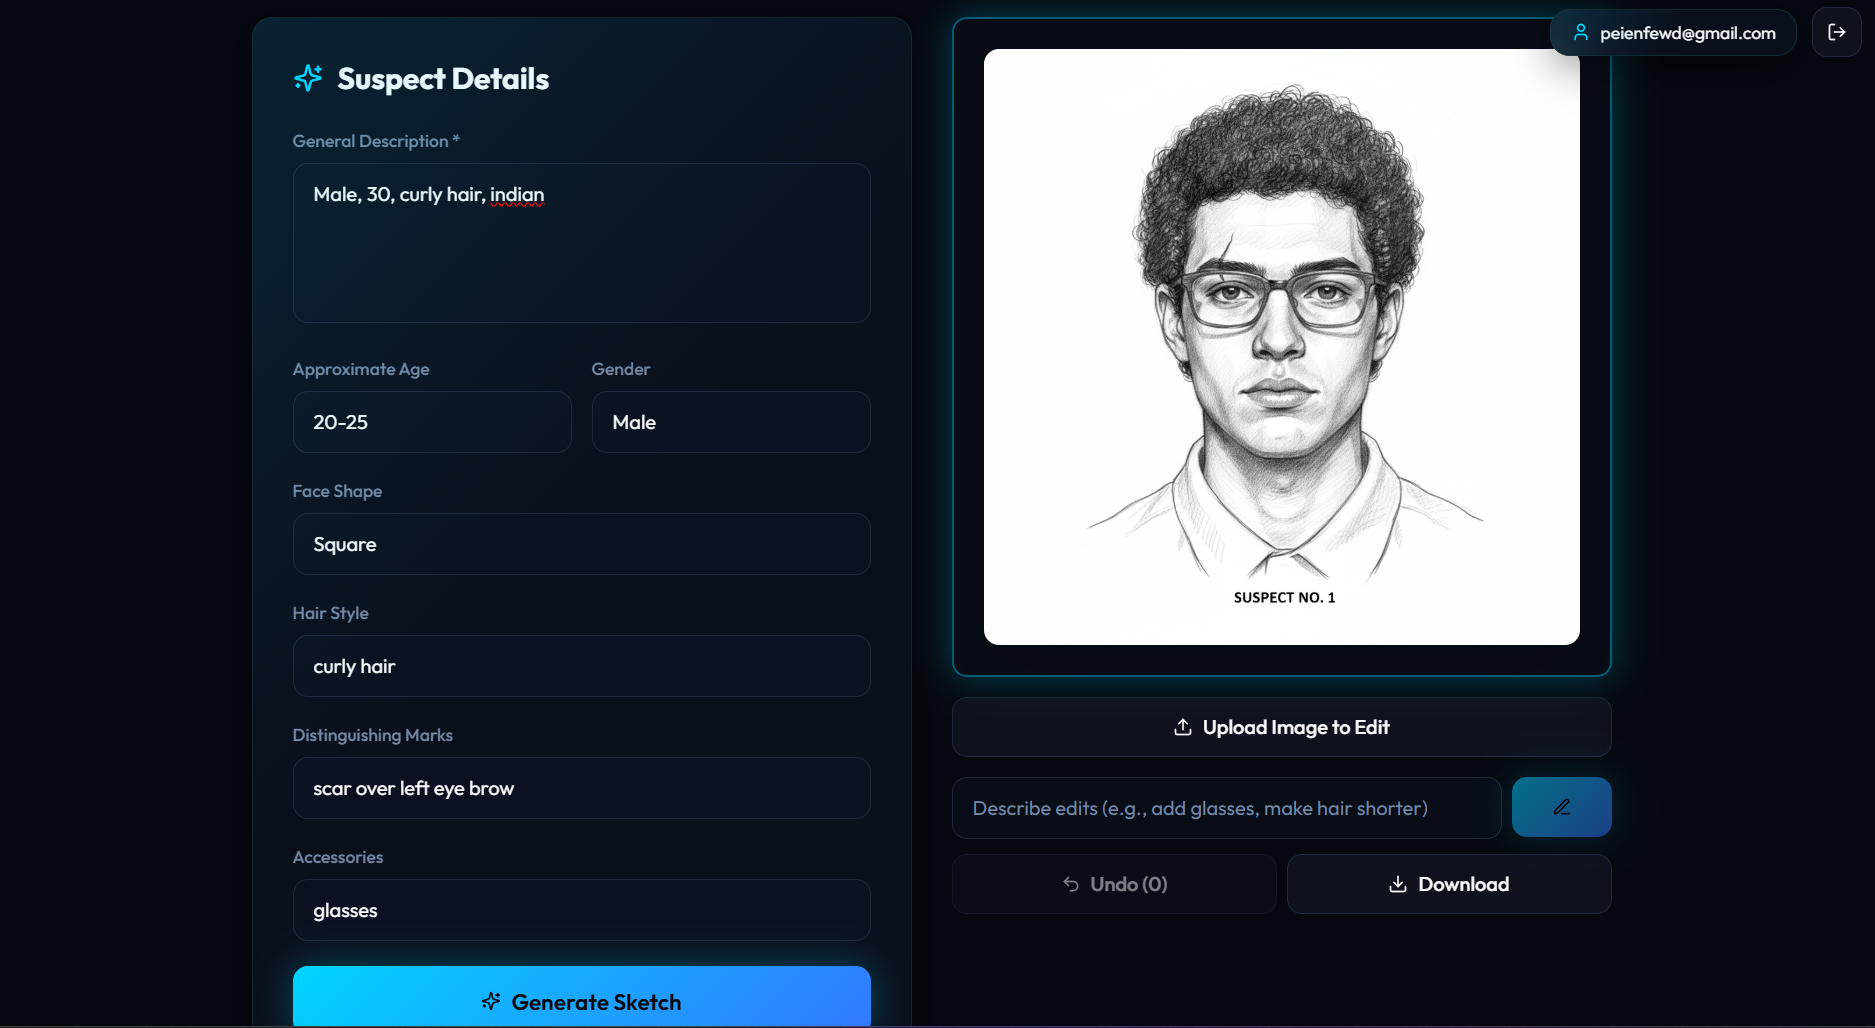The image size is (1875, 1028).
Task: Click the Accessories field with glasses
Action: (x=581, y=910)
